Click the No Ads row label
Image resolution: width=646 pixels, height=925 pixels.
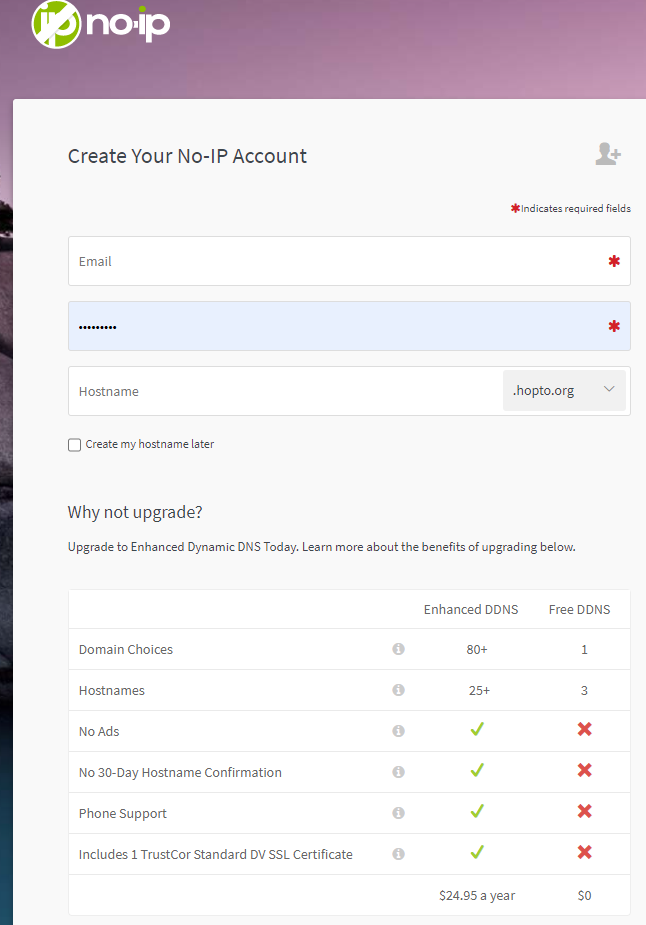click(x=99, y=732)
